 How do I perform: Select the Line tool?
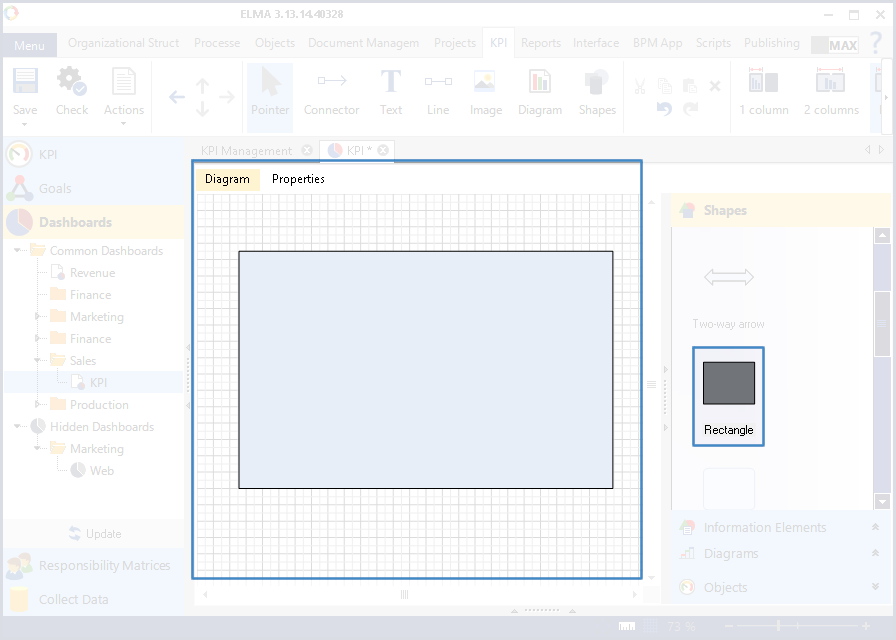[438, 91]
